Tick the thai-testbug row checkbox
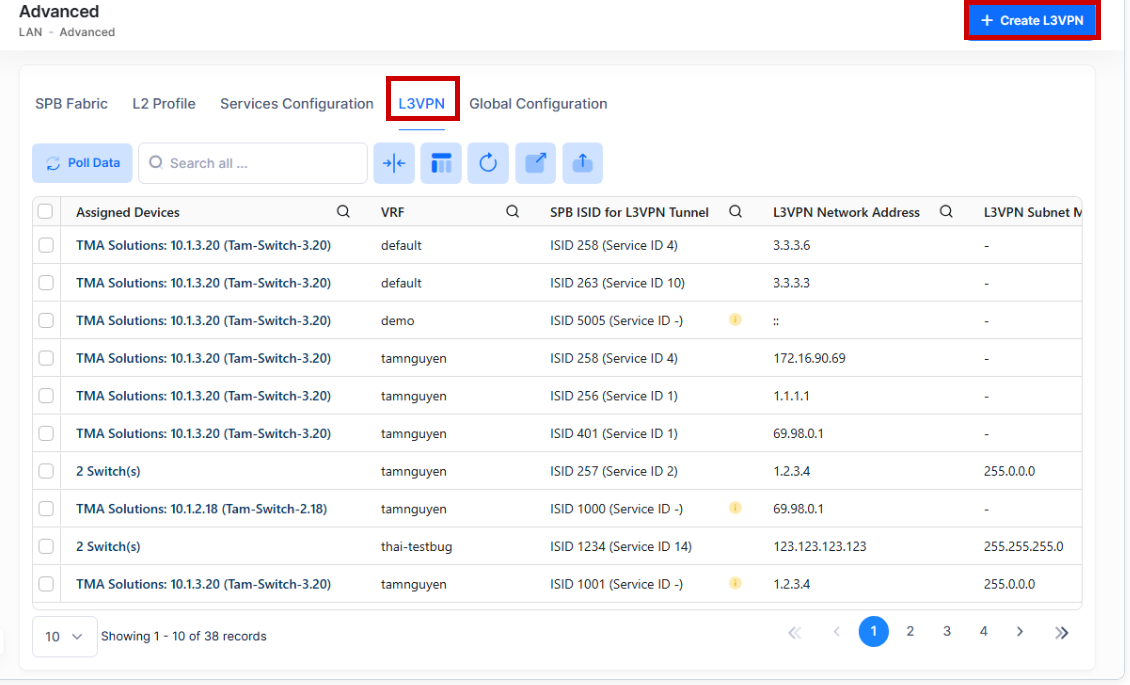This screenshot has height=685, width=1130. pos(46,546)
